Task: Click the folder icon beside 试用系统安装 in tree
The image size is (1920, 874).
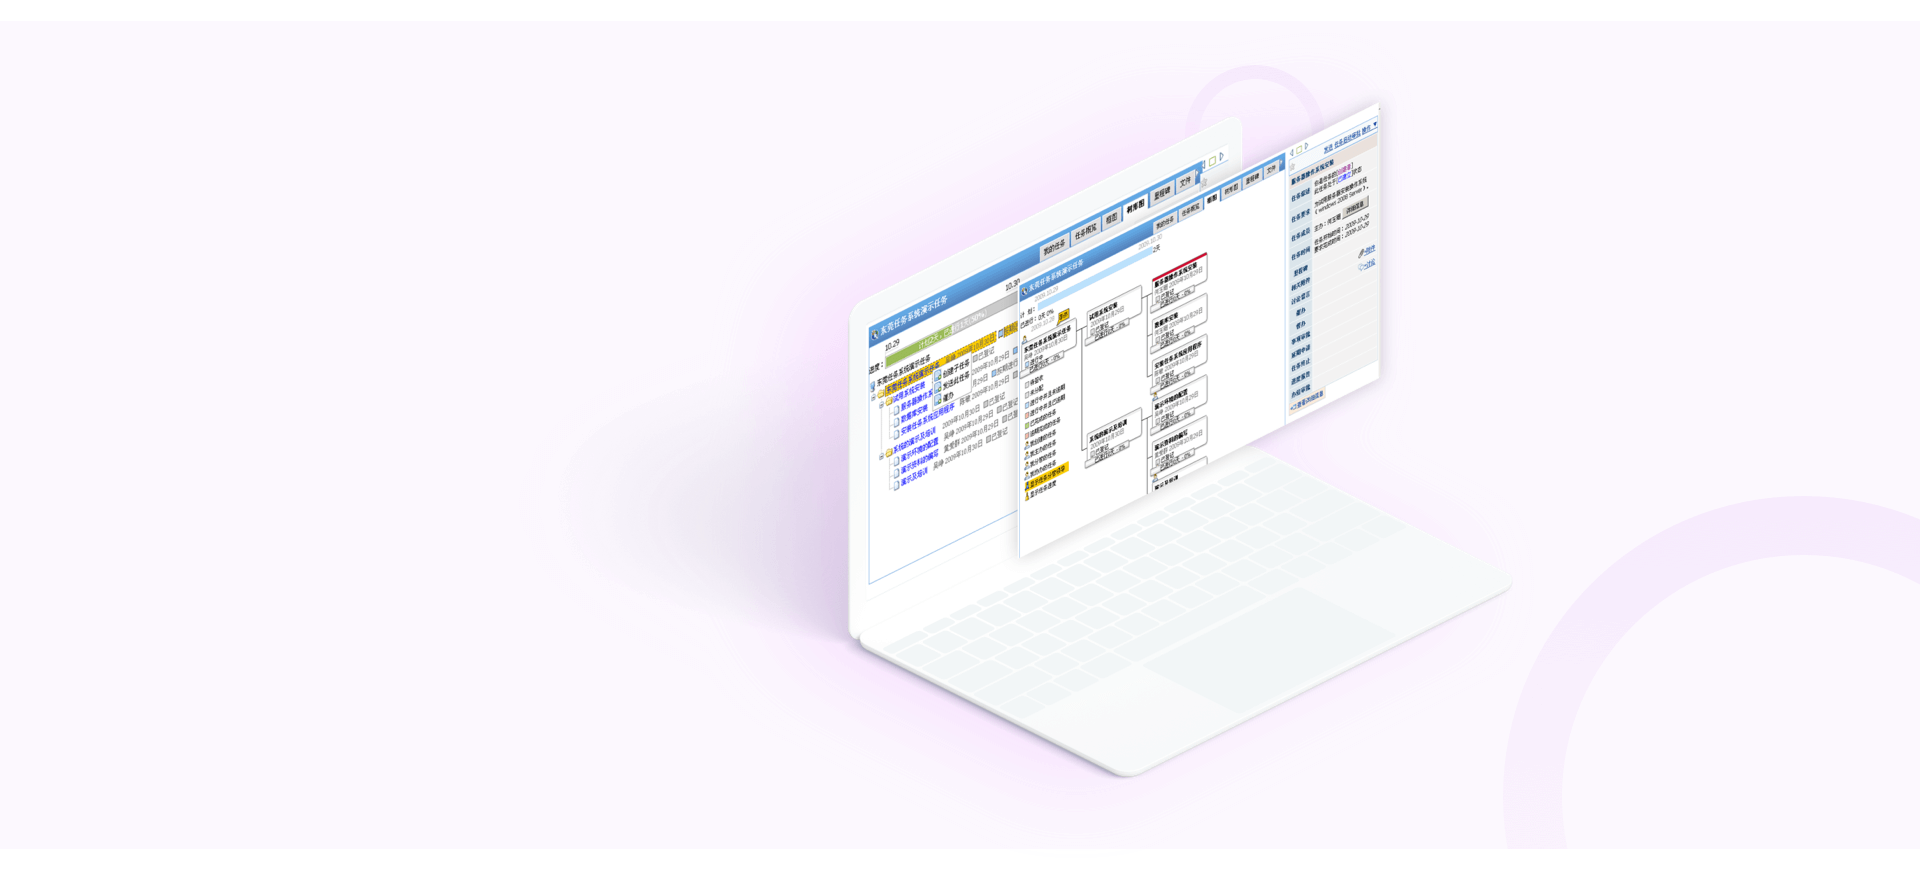Action: click(x=888, y=400)
